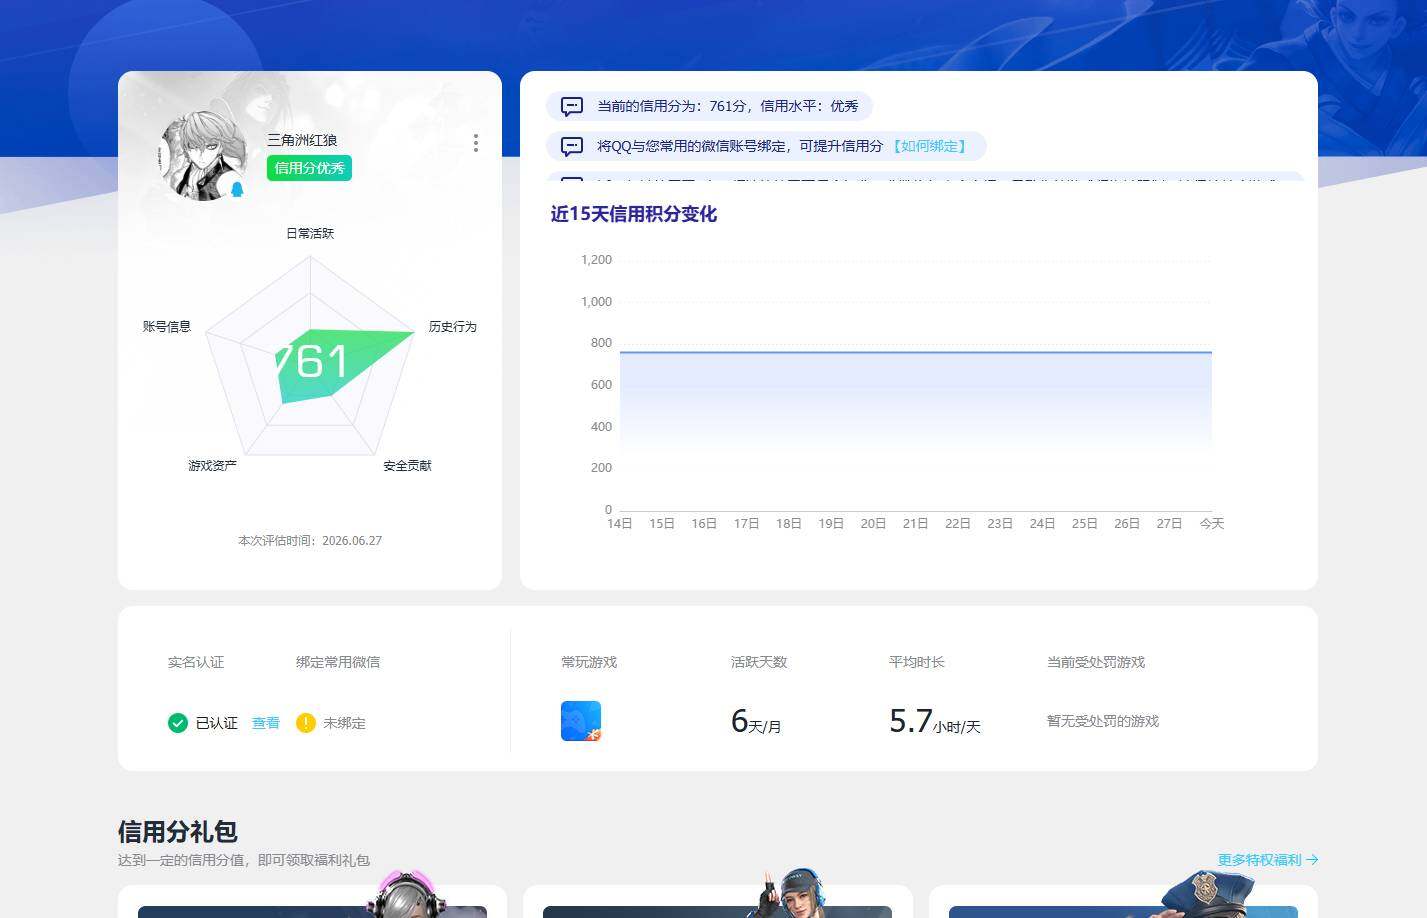Screen dimensions: 1427x918
Task: Click the 暂无受处罚的游戏 text
Action: coord(1103,721)
